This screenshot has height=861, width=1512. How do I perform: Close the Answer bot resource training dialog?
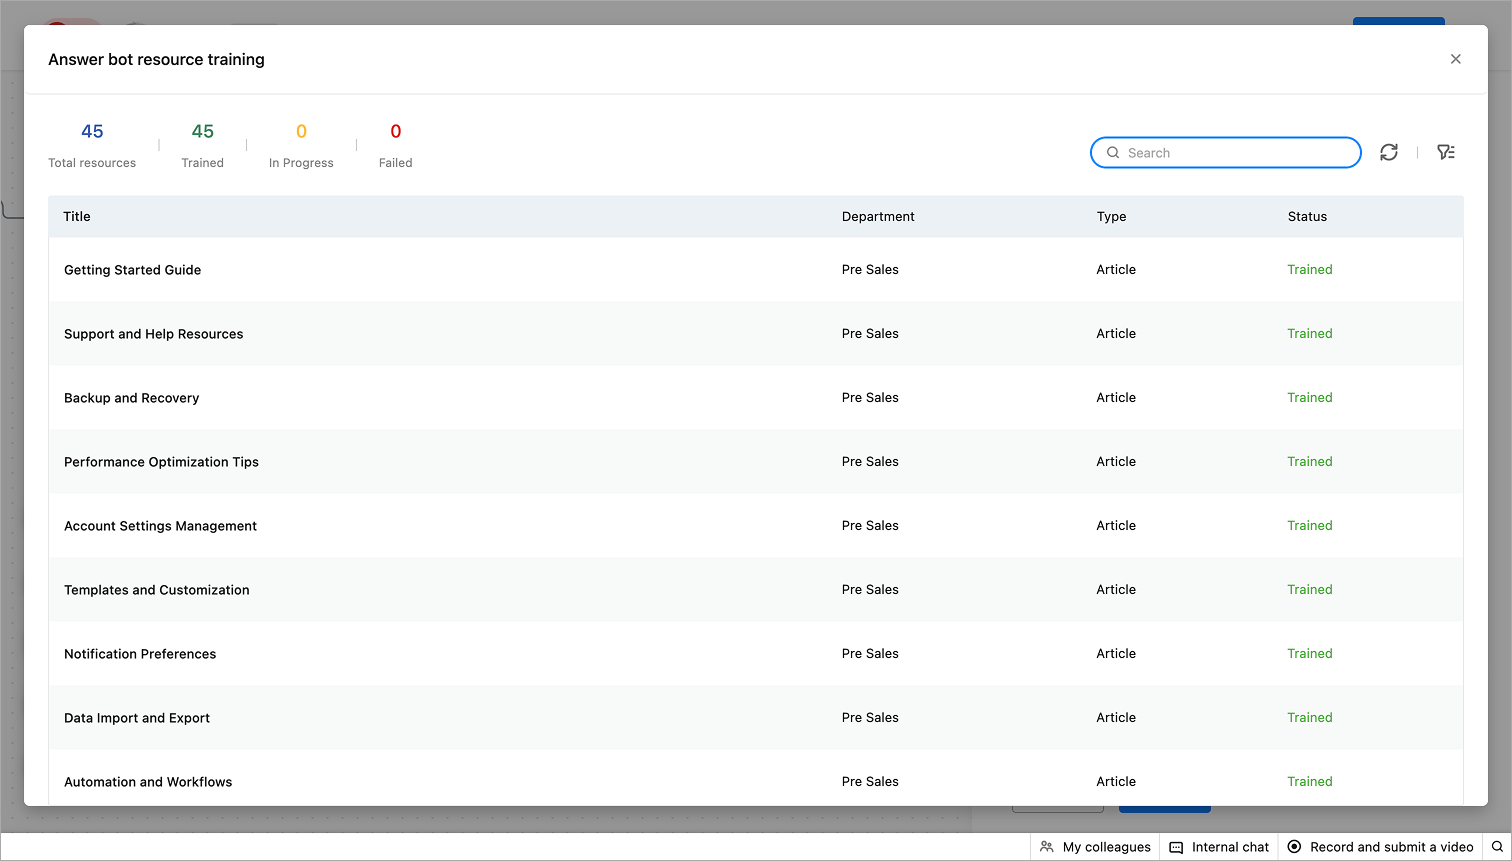click(x=1456, y=59)
